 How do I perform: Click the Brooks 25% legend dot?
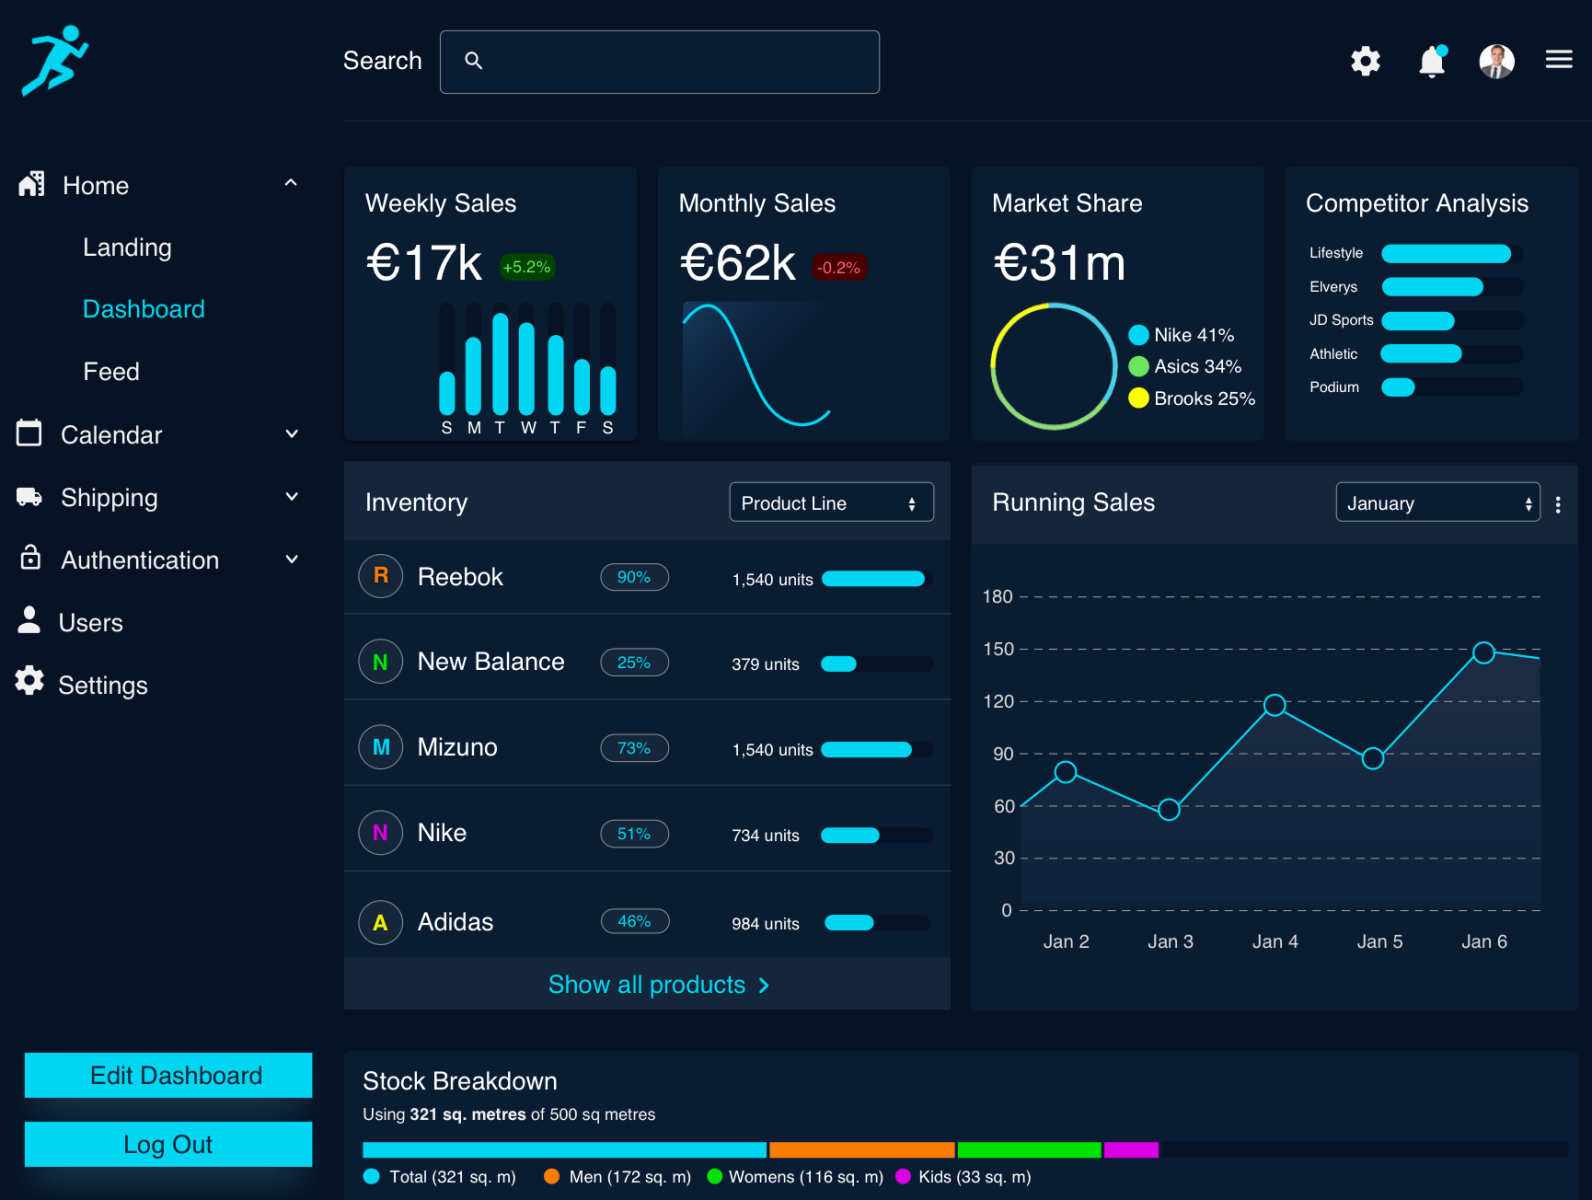(1138, 398)
